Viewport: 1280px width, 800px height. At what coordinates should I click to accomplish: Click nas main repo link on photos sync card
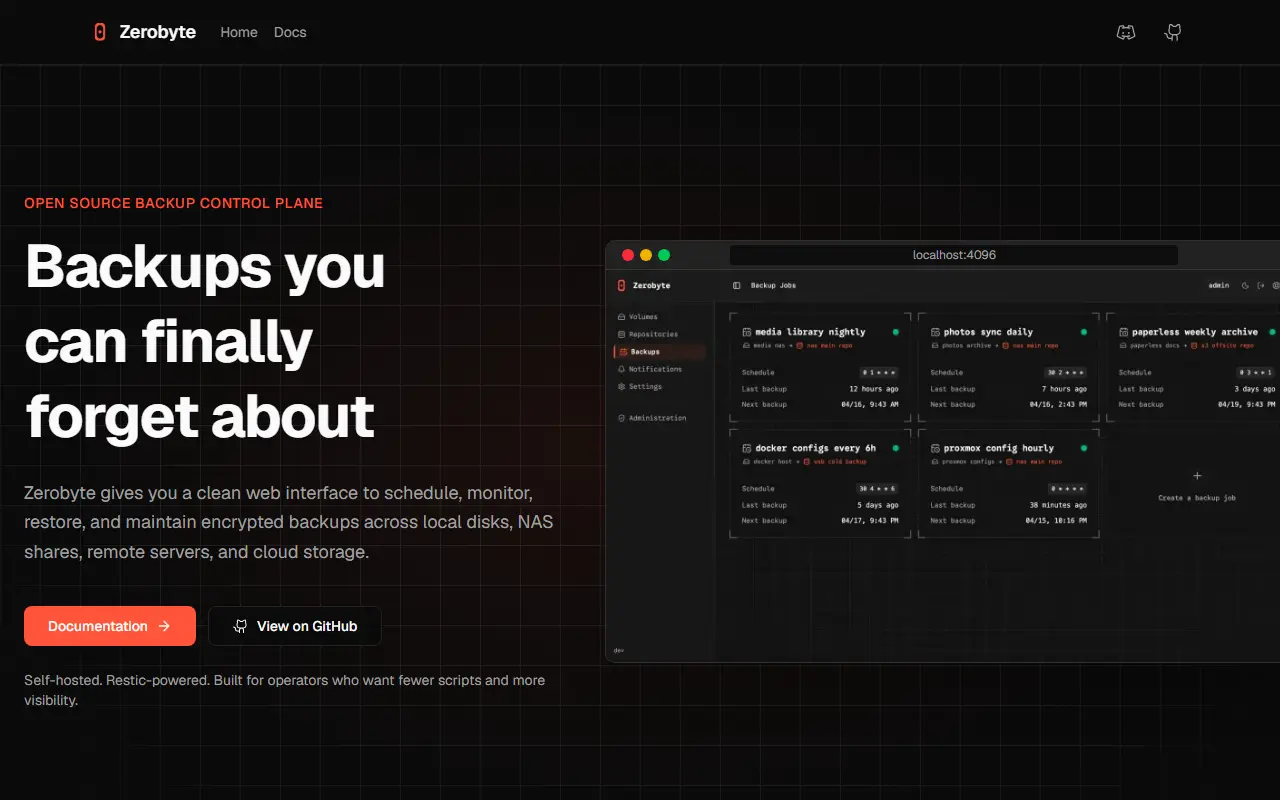[1030, 346]
